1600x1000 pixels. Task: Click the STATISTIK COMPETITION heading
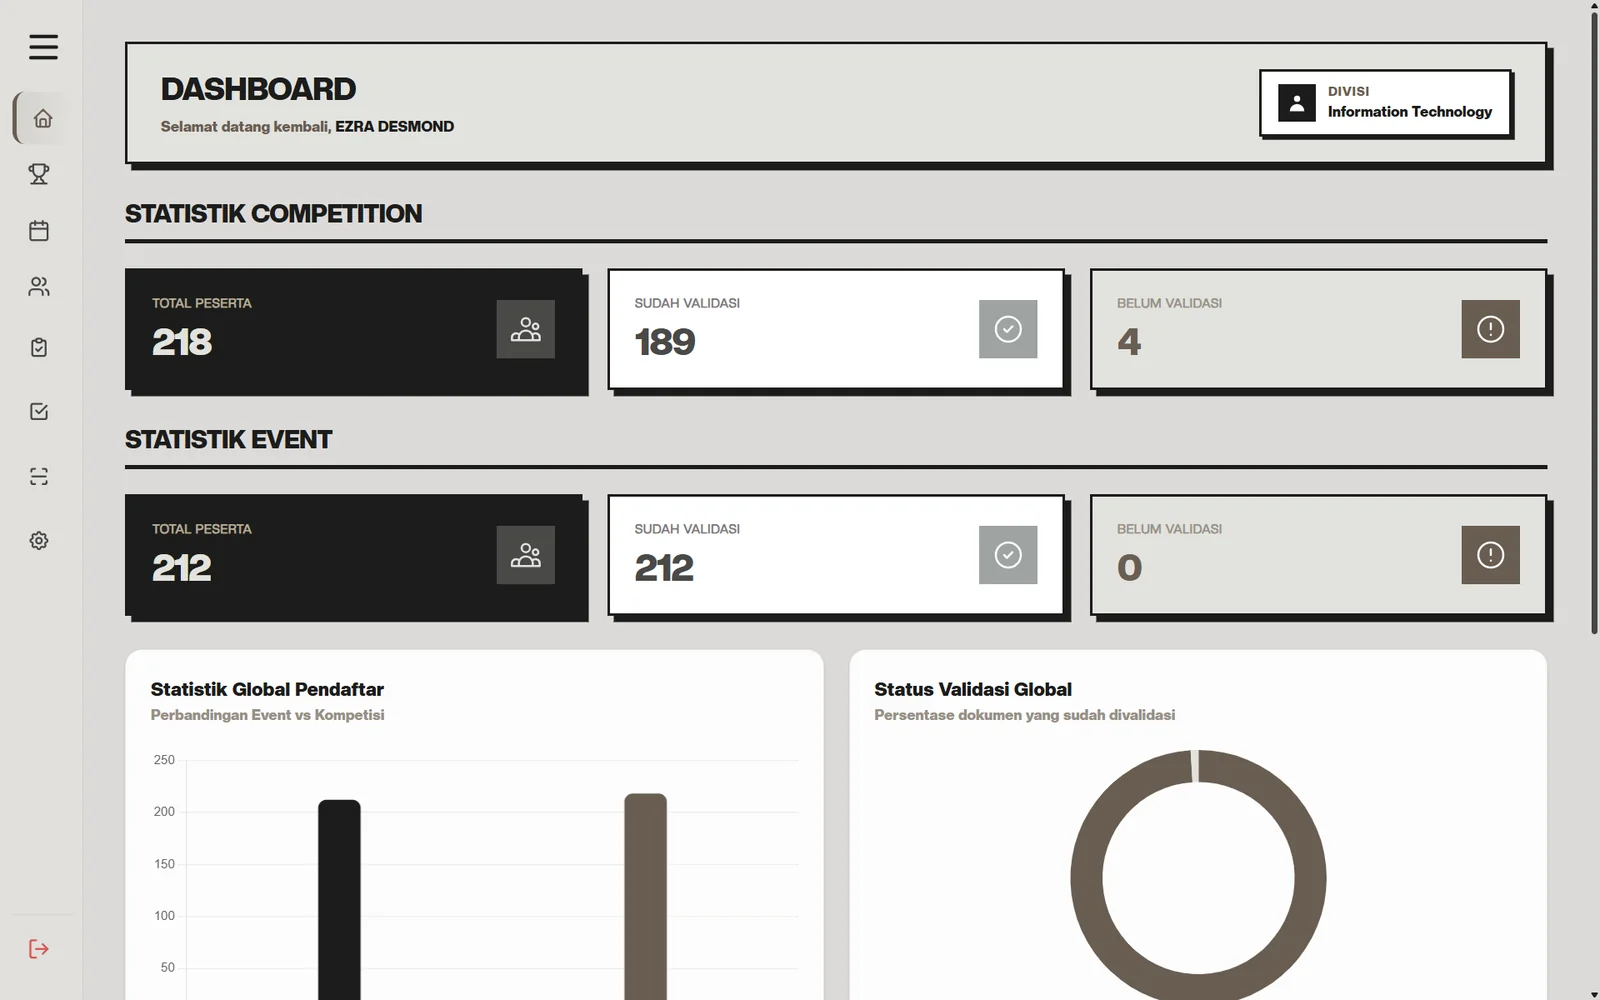point(273,213)
